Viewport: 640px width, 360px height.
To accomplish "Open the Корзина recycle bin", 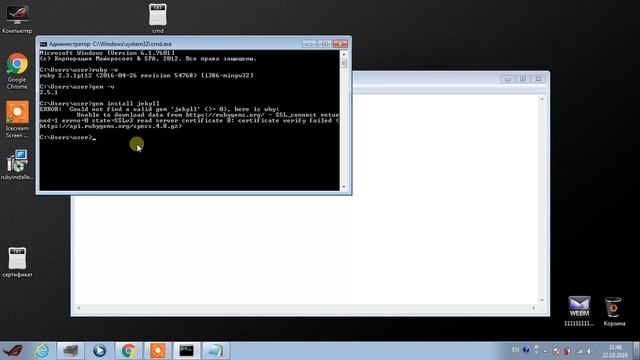I will coord(613,311).
